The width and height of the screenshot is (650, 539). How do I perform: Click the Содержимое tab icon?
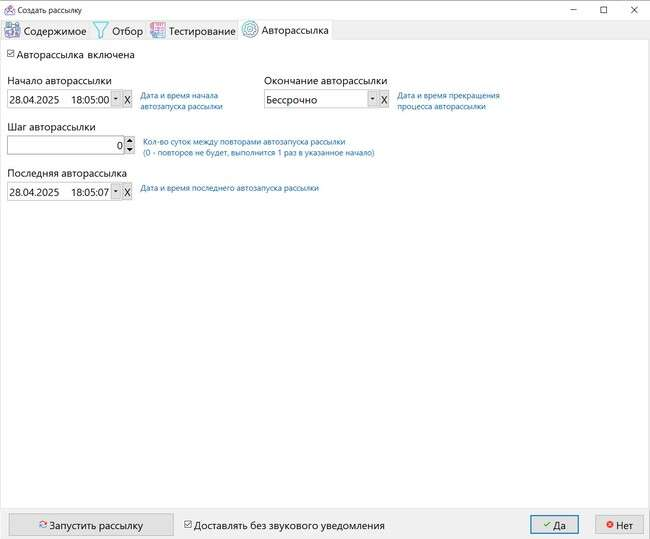coord(13,30)
